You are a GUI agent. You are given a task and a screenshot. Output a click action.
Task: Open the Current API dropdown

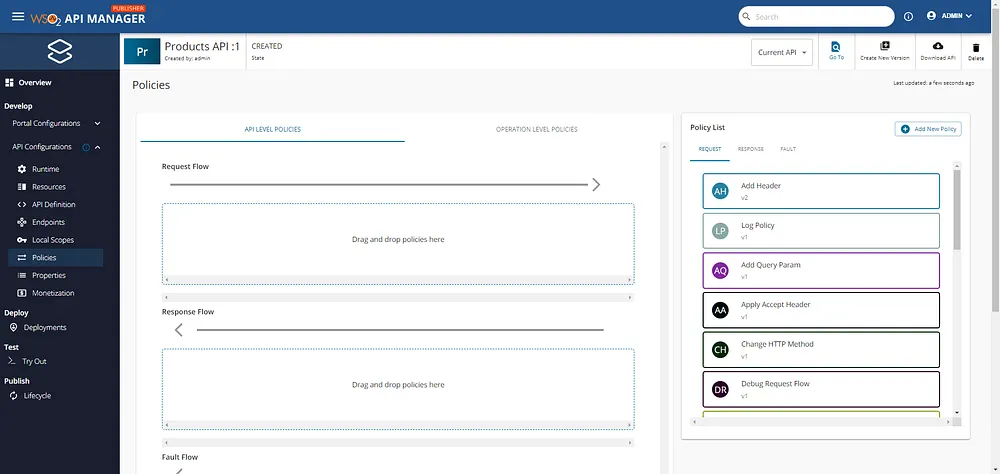pyautogui.click(x=782, y=52)
